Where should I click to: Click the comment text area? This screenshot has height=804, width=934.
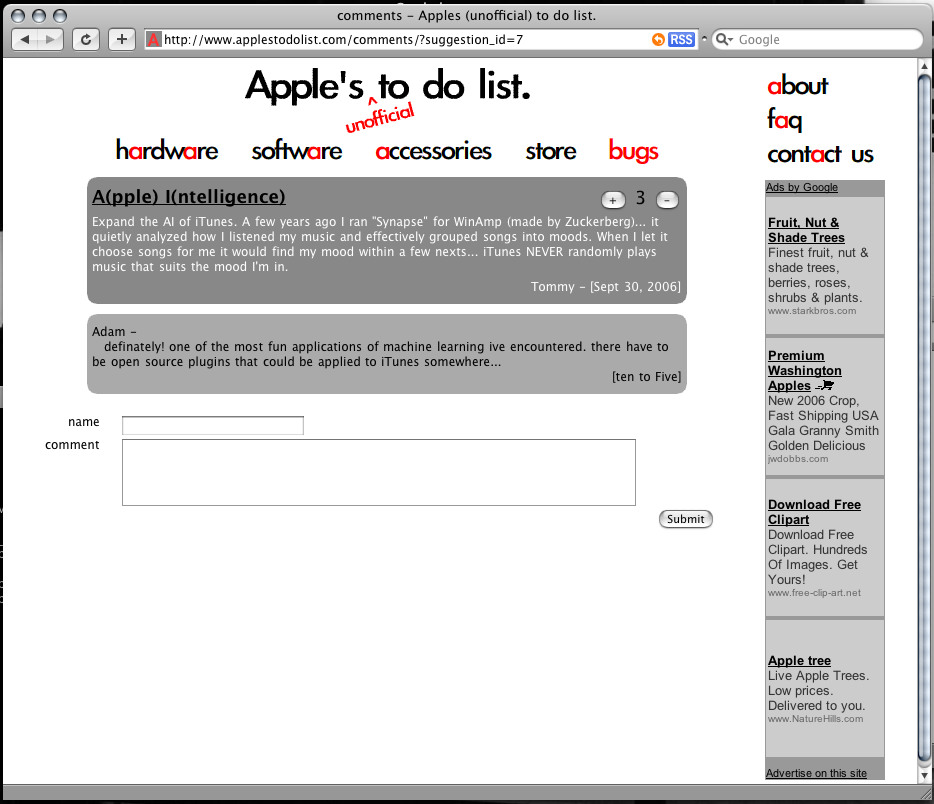[x=379, y=472]
